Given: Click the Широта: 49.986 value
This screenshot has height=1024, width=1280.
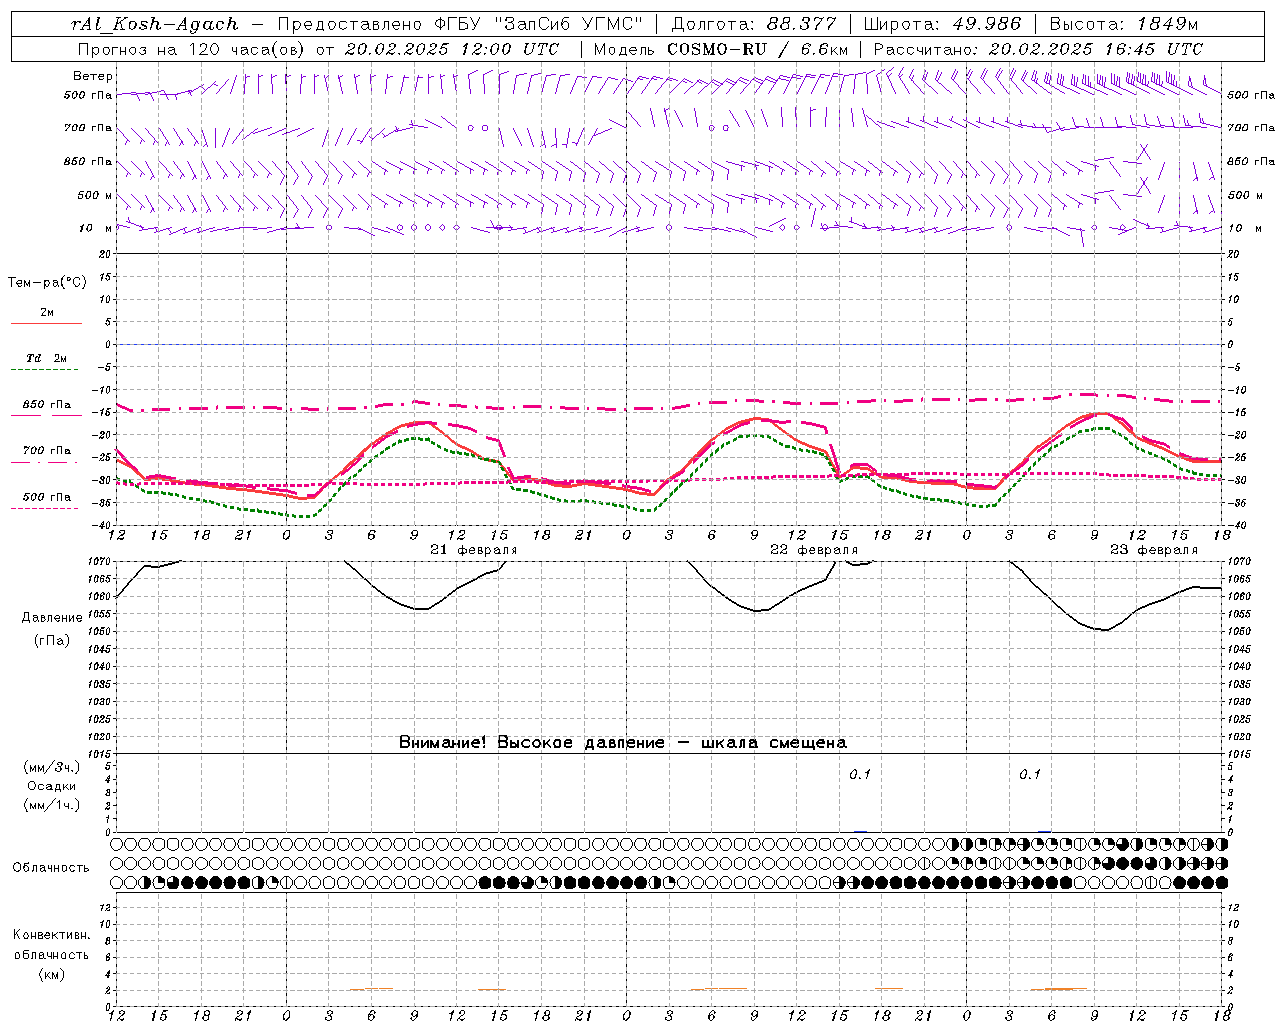Looking at the screenshot, I should coord(942,24).
